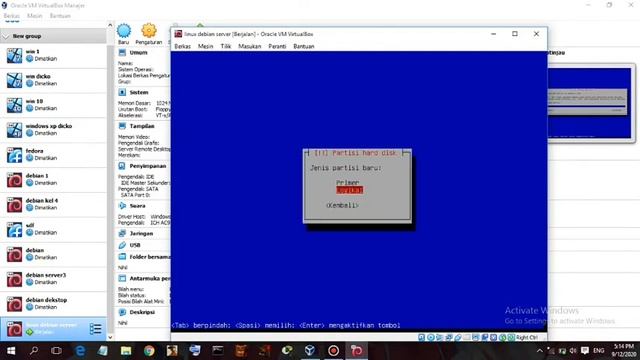Image resolution: width=640 pixels, height=360 pixels.
Task: Click the Jaringan network icon
Action: tap(122, 233)
